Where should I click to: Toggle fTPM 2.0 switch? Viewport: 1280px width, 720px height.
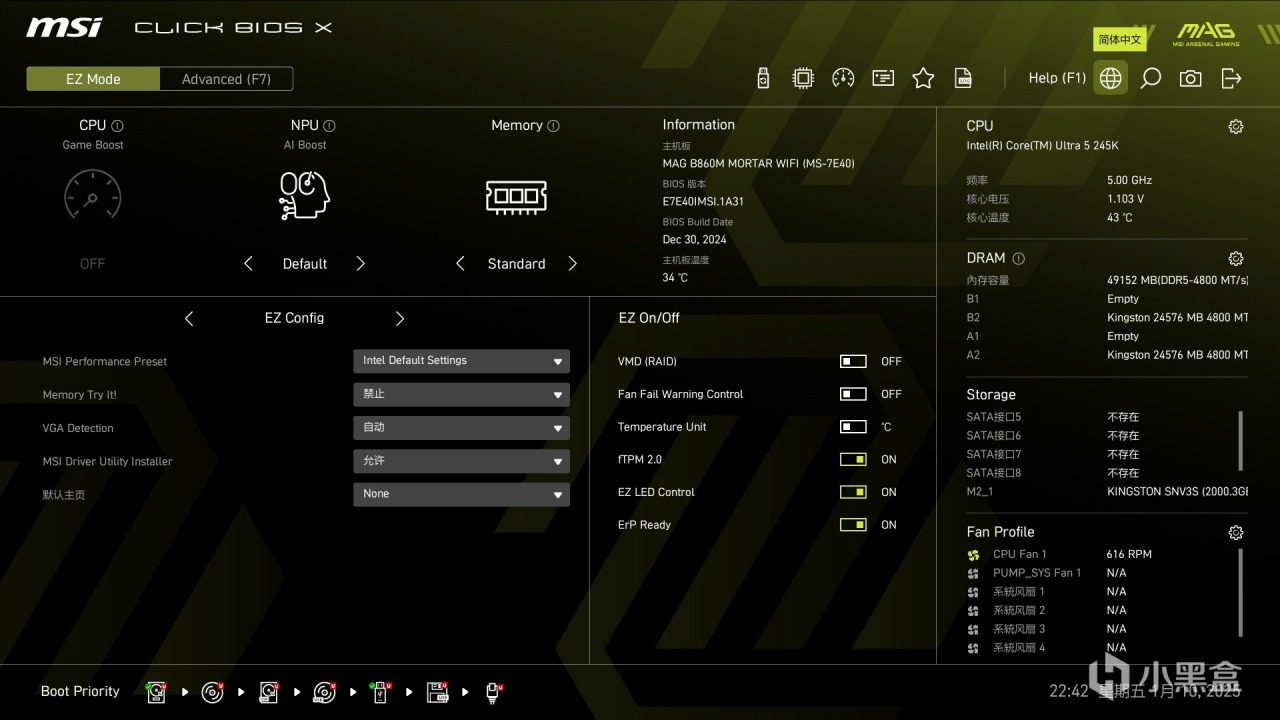[x=853, y=459]
